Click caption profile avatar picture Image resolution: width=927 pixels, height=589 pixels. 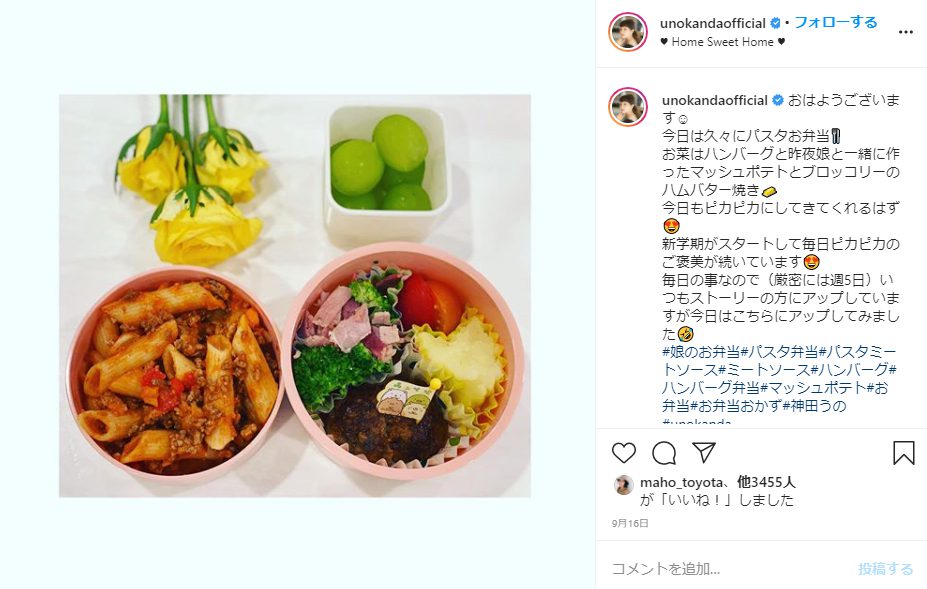pos(628,107)
